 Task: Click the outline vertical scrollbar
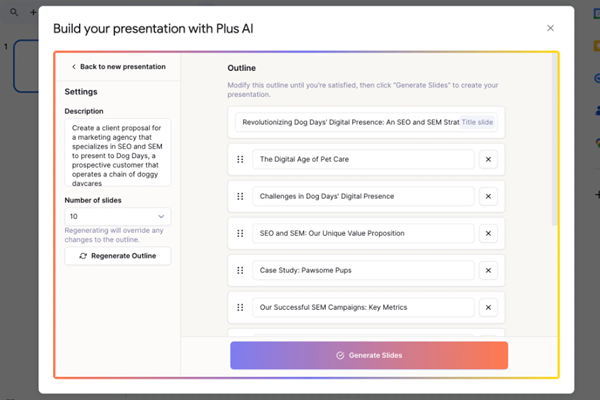click(x=555, y=140)
